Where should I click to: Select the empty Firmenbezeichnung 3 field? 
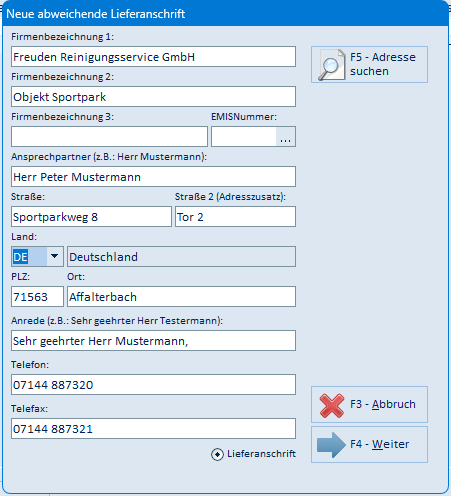(x=109, y=137)
